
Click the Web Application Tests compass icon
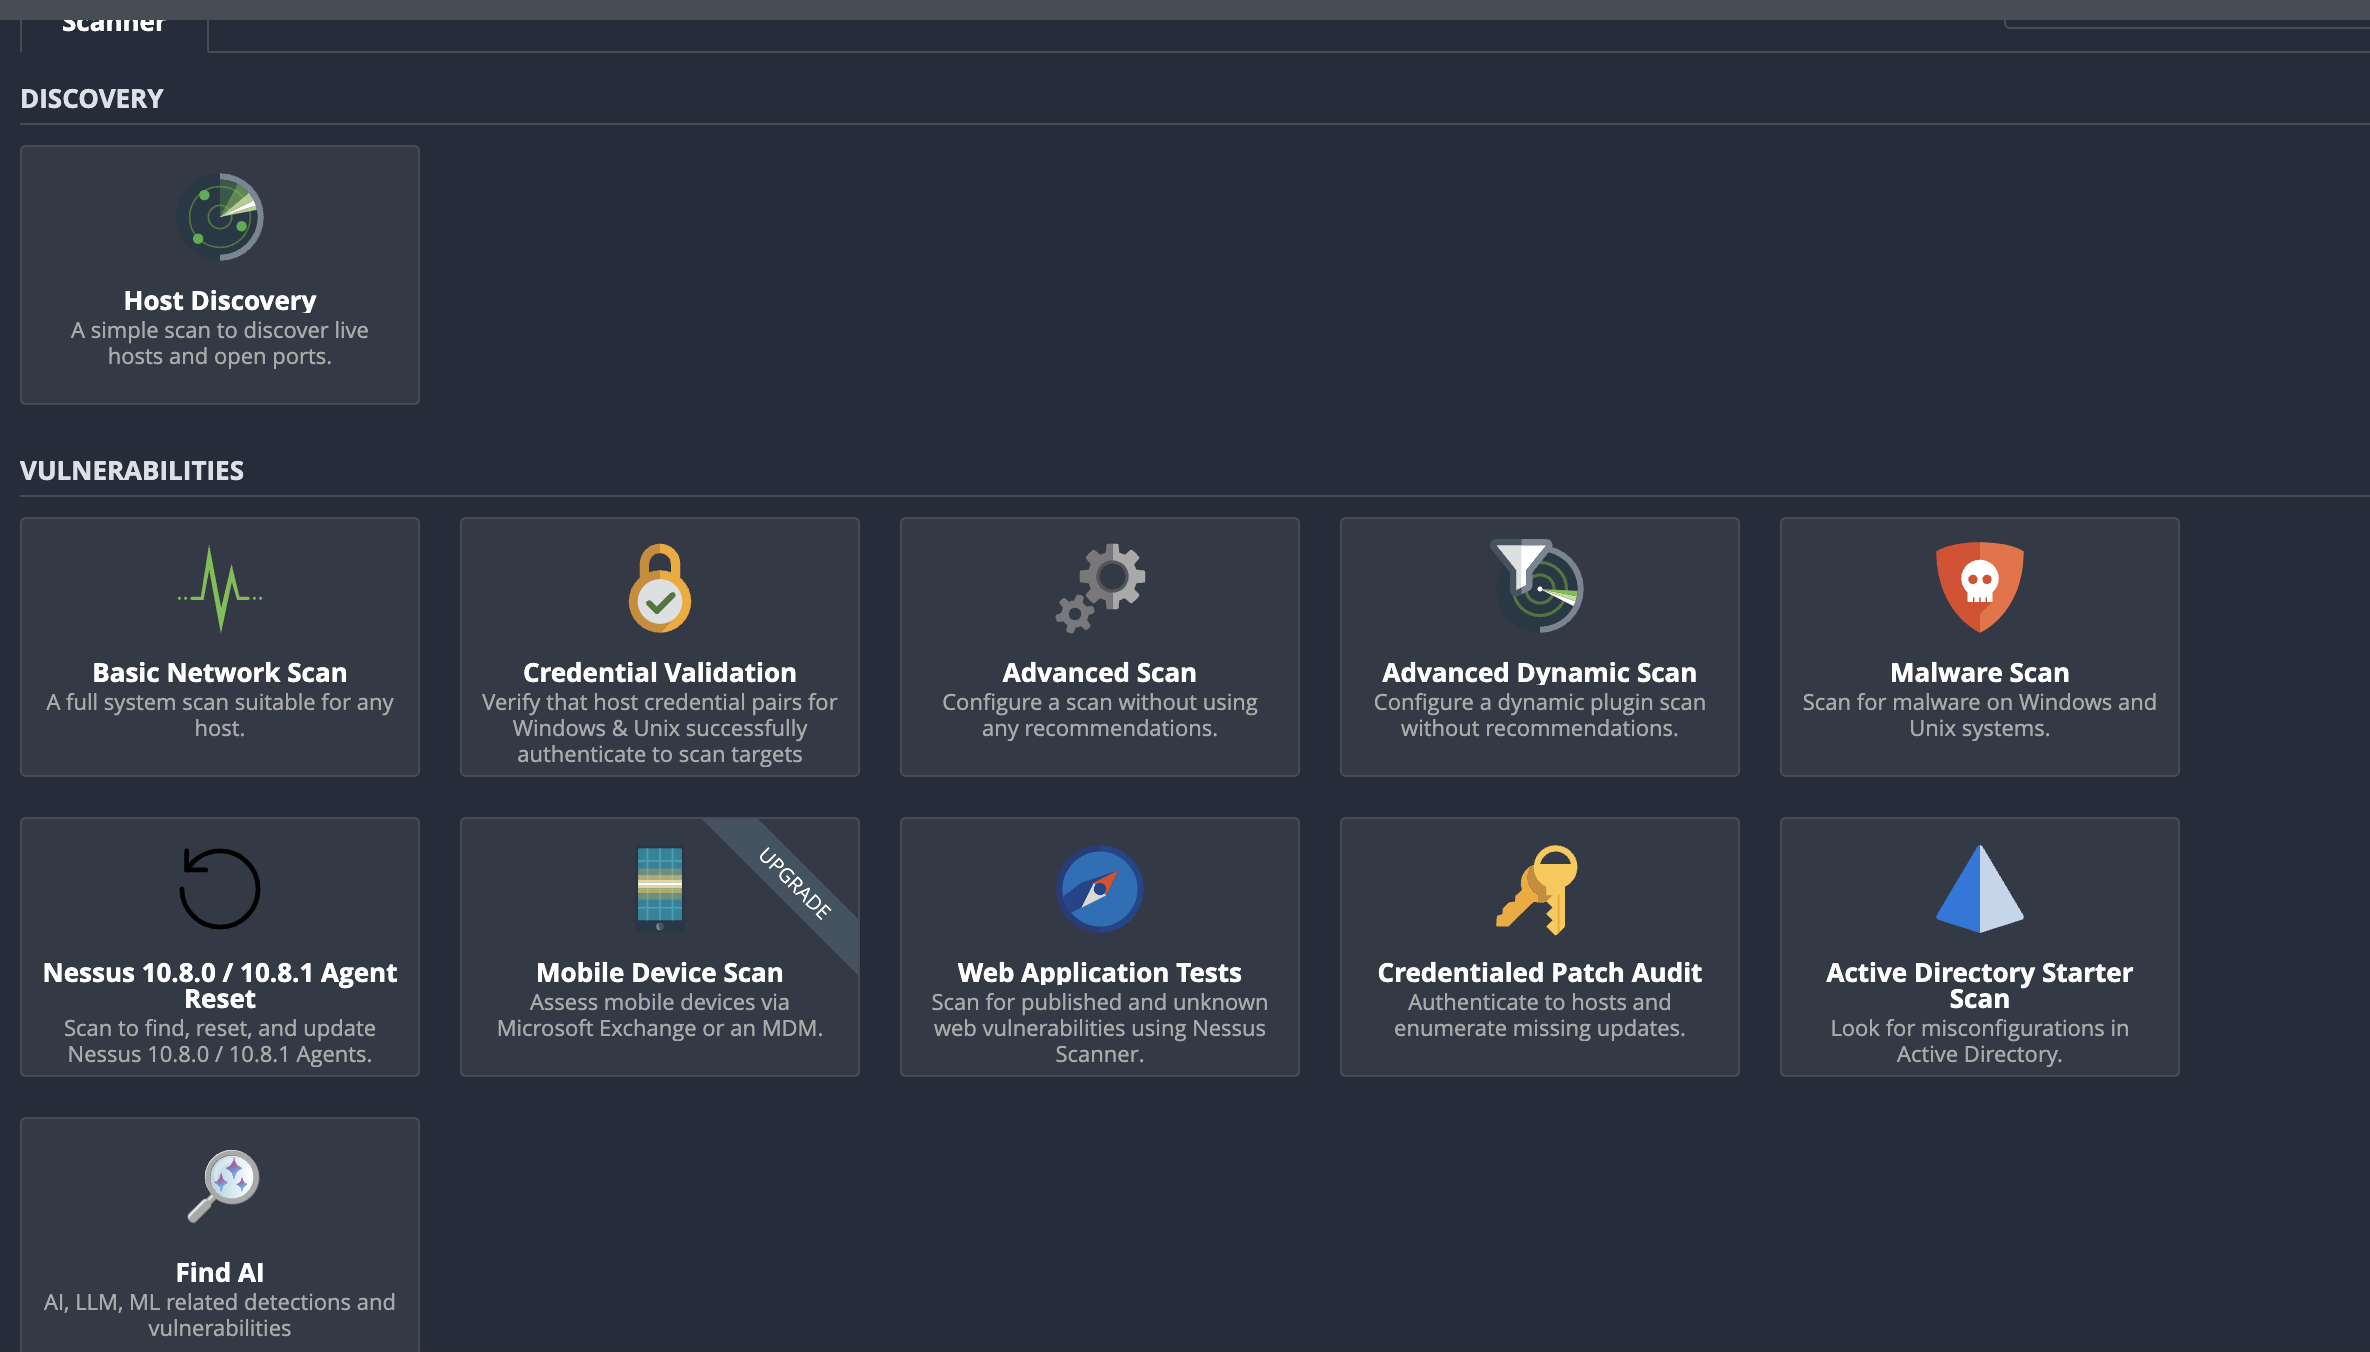tap(1100, 889)
